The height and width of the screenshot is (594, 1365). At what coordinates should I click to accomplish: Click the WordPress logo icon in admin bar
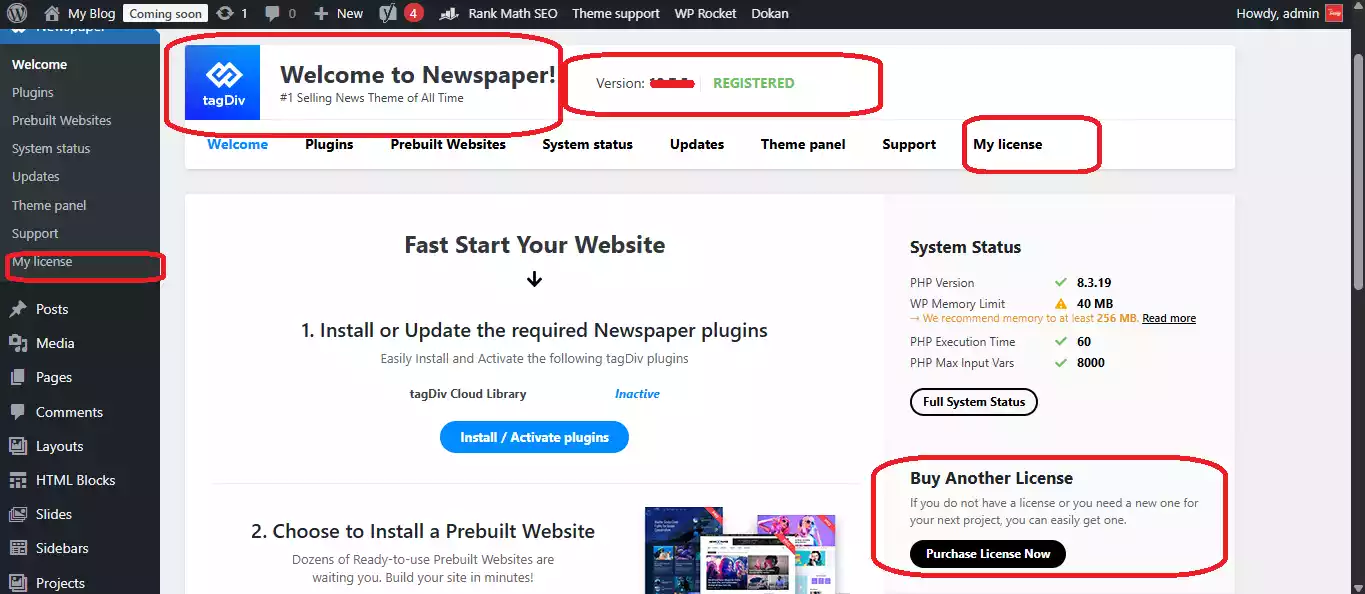click(x=17, y=13)
